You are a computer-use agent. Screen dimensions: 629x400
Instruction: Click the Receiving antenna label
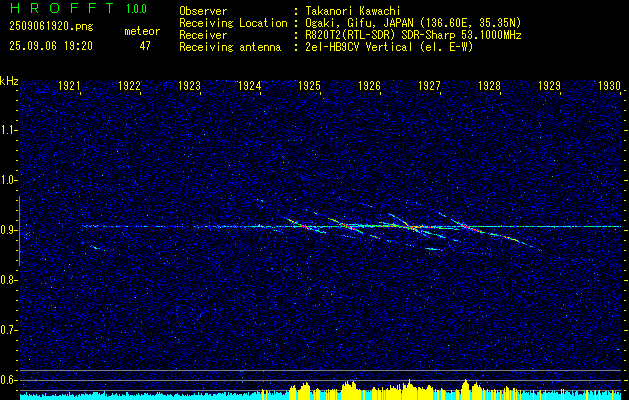point(230,47)
